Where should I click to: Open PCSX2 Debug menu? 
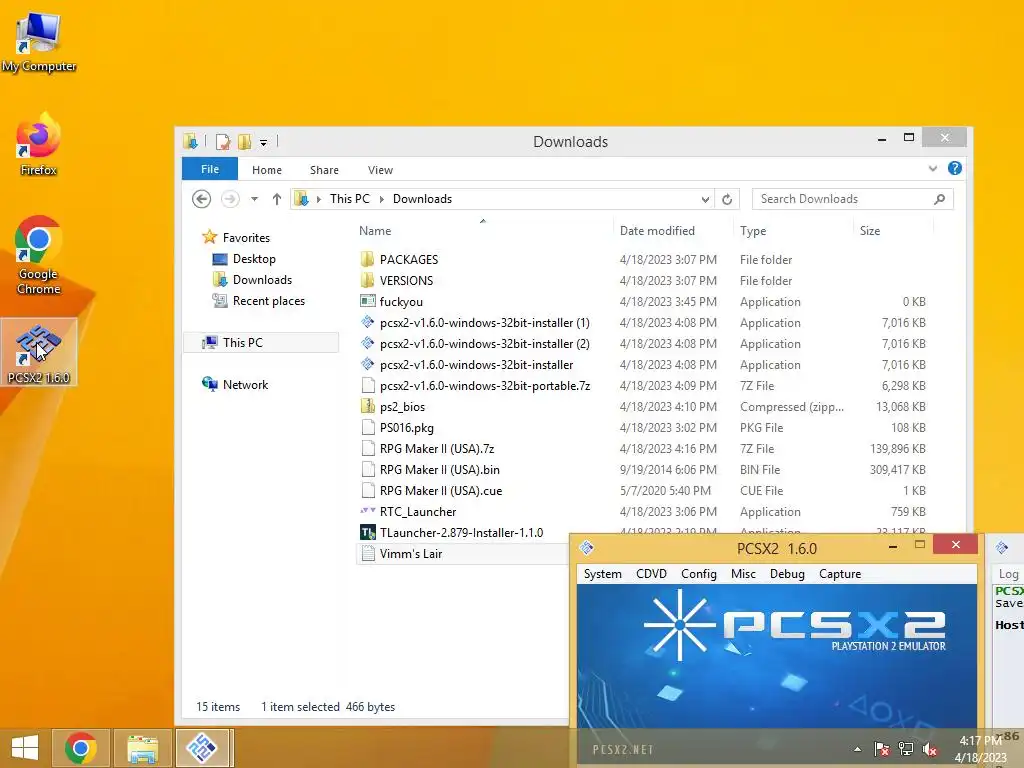(787, 574)
